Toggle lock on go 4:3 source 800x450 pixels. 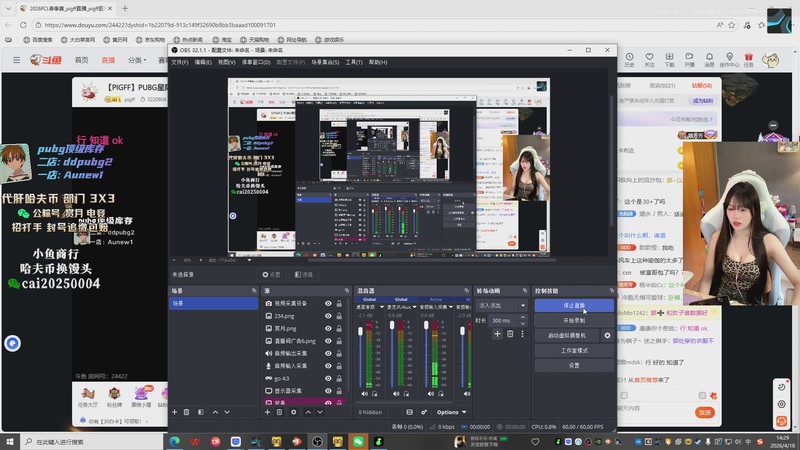(x=339, y=379)
